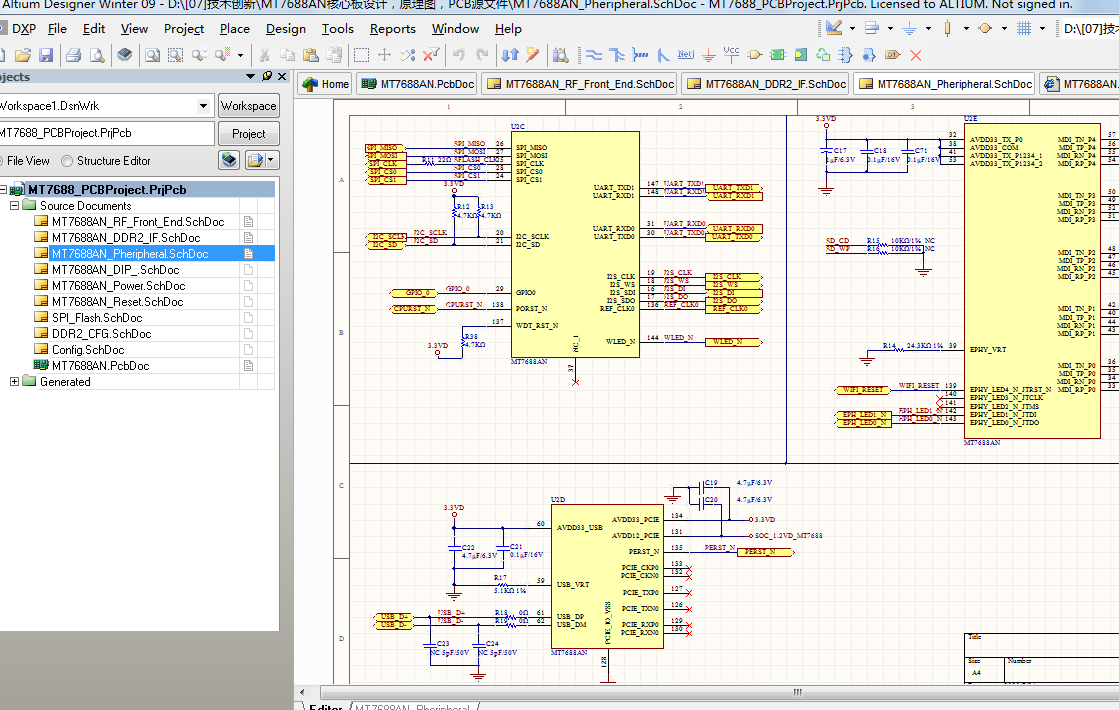Select MT7688AN_Power.SchDoc in project tree
This screenshot has width=1119, height=710.
(x=118, y=285)
